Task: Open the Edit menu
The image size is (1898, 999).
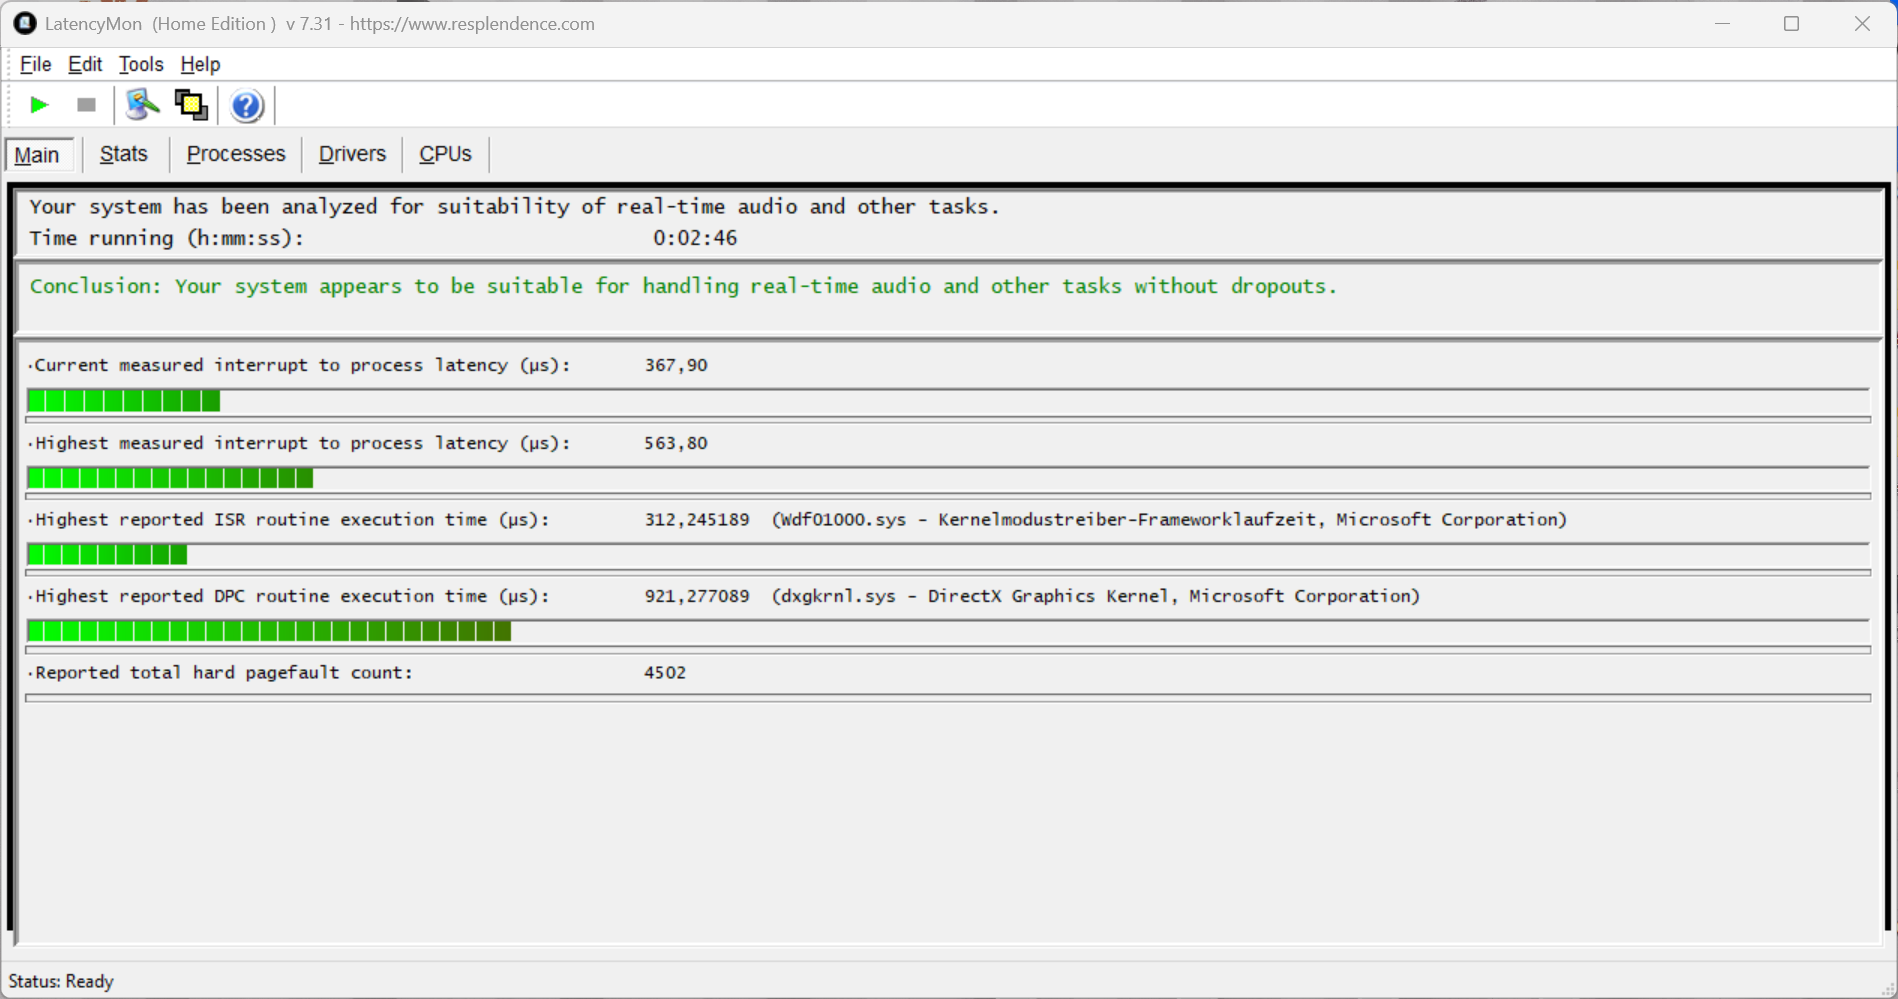Action: (85, 64)
